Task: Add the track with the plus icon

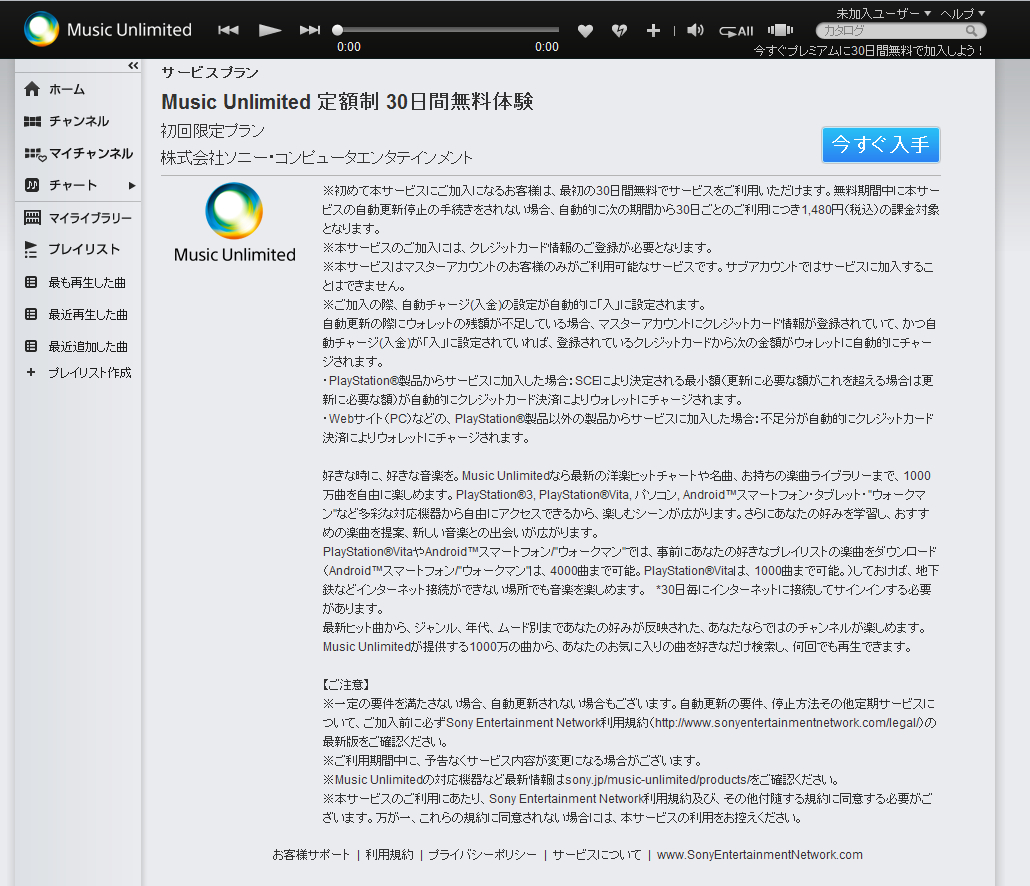Action: (653, 30)
